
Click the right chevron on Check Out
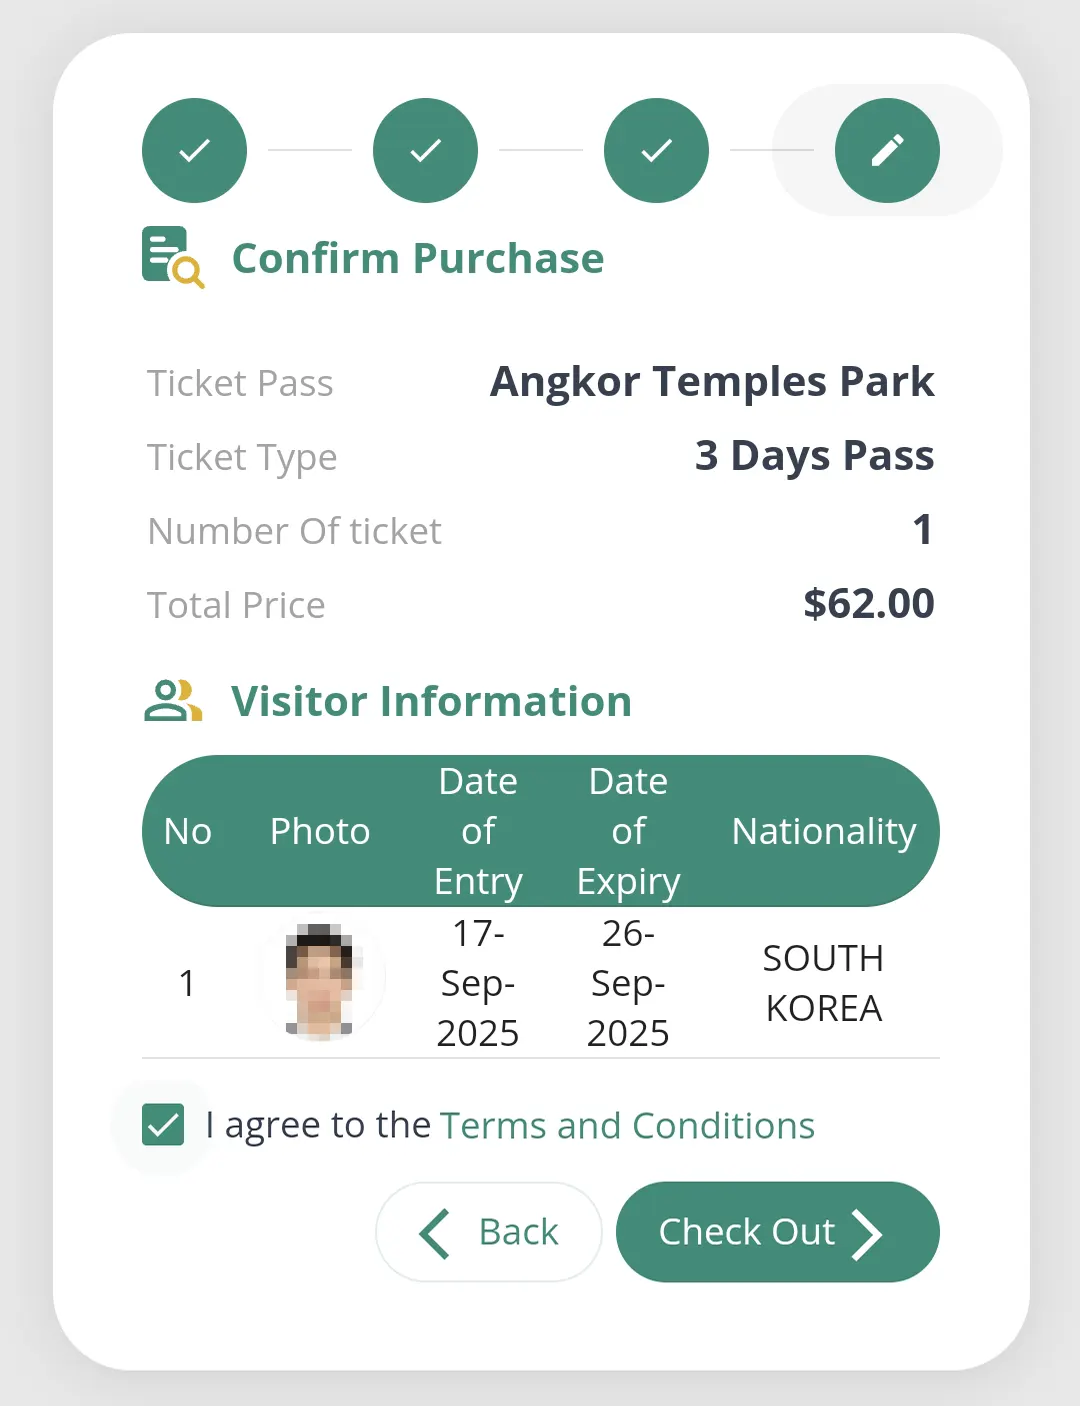866,1233
